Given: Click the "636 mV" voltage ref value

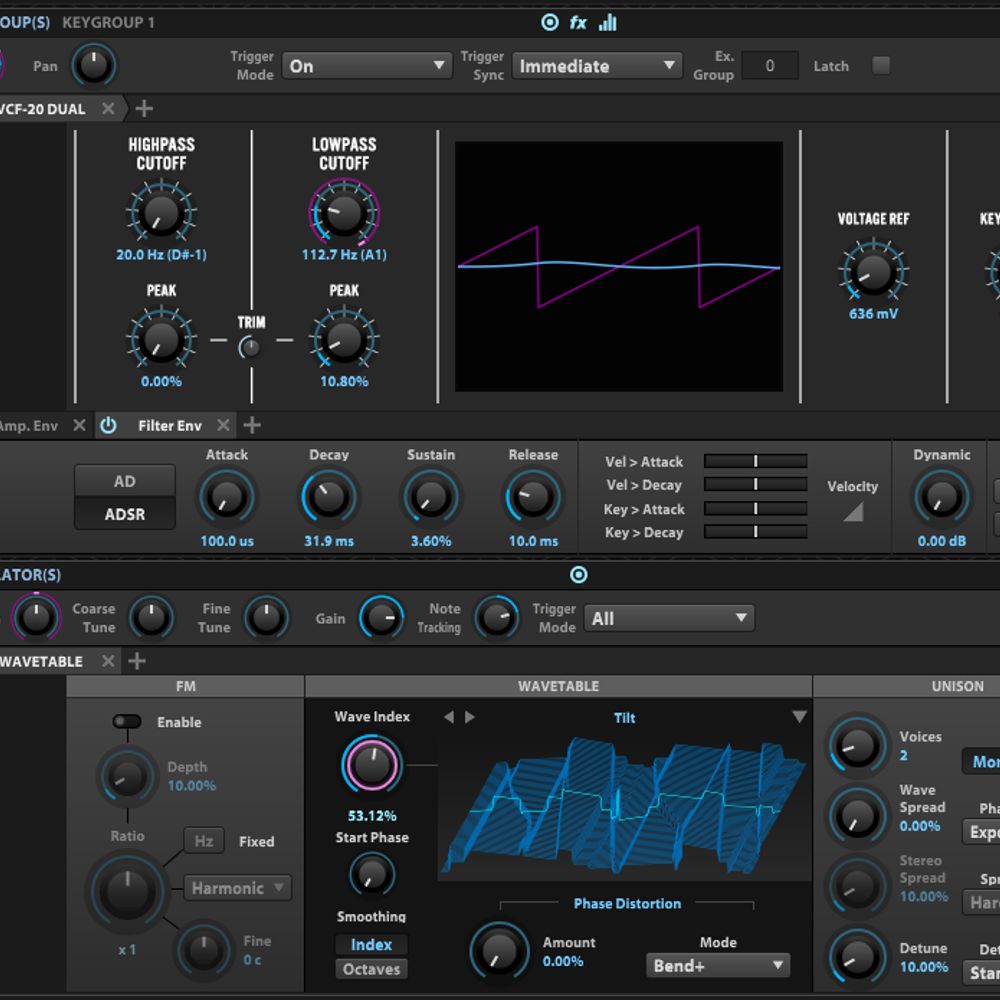Looking at the screenshot, I should 873,314.
